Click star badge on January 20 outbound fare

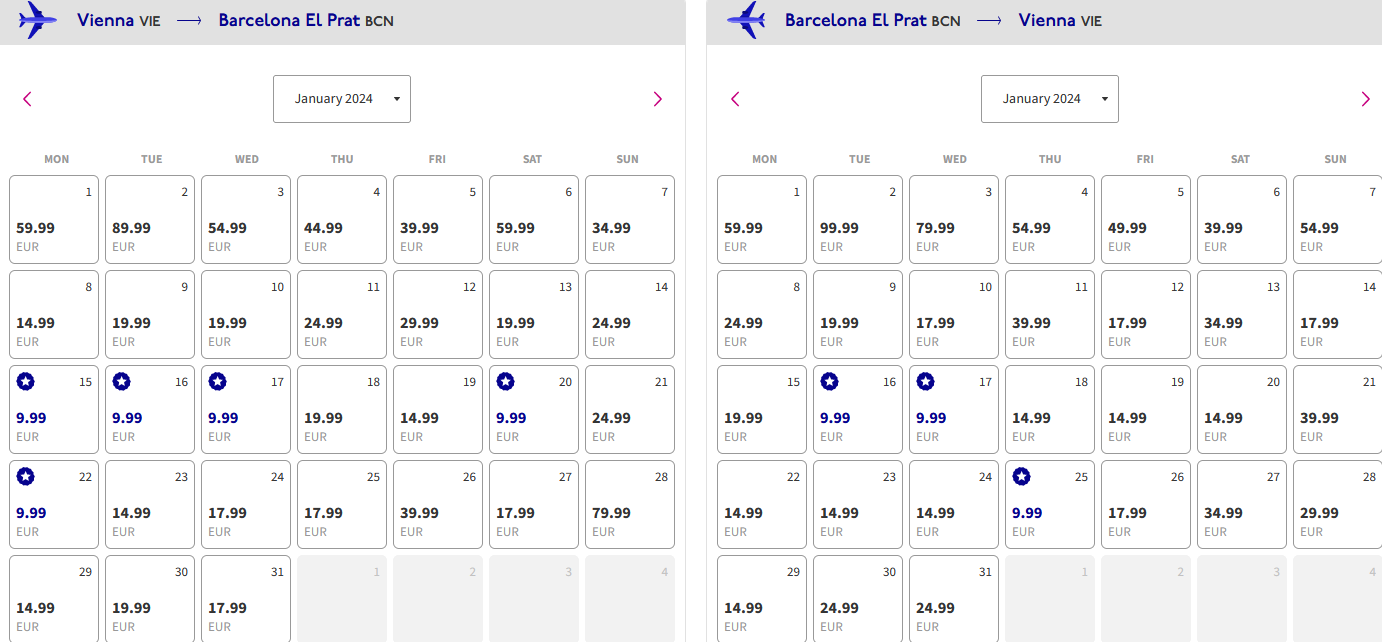pyautogui.click(x=506, y=381)
